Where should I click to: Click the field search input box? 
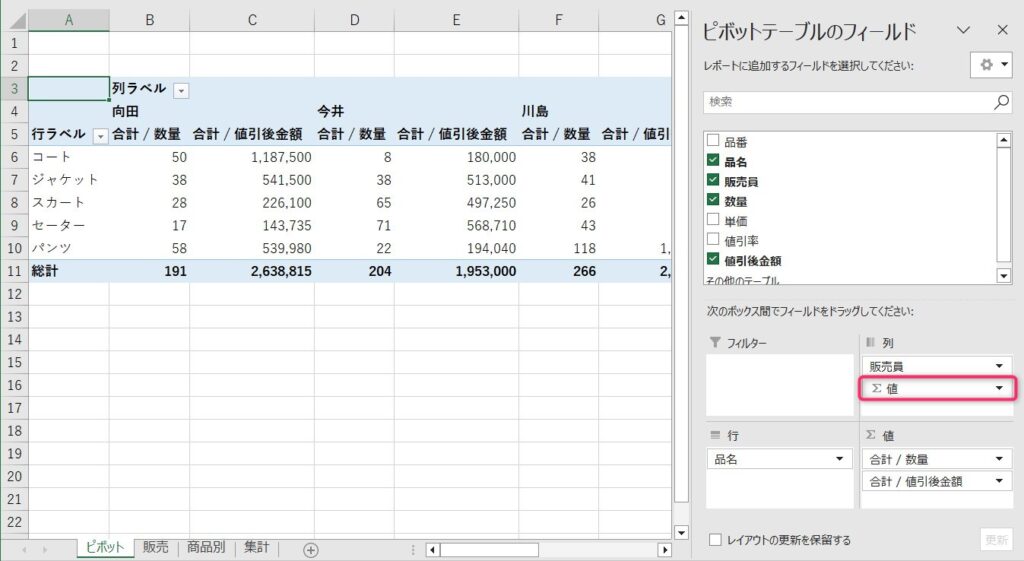pos(846,102)
